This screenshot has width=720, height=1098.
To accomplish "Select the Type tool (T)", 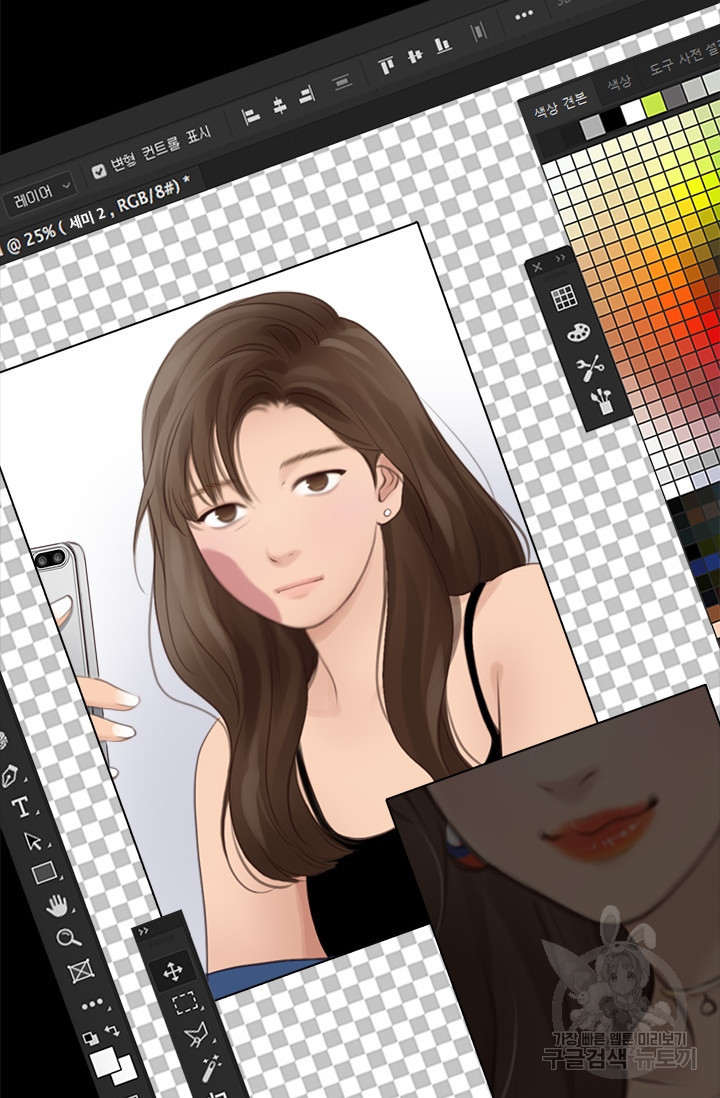I will click(21, 807).
